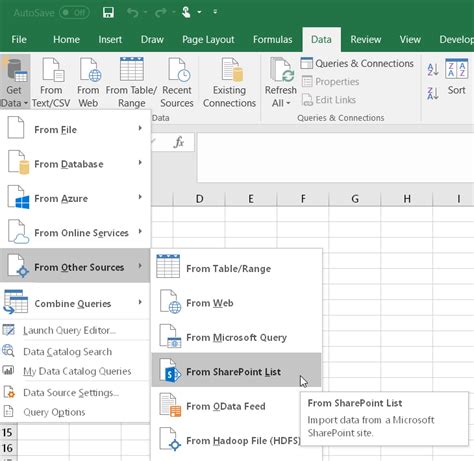Click the Edit Links button

tap(329, 100)
